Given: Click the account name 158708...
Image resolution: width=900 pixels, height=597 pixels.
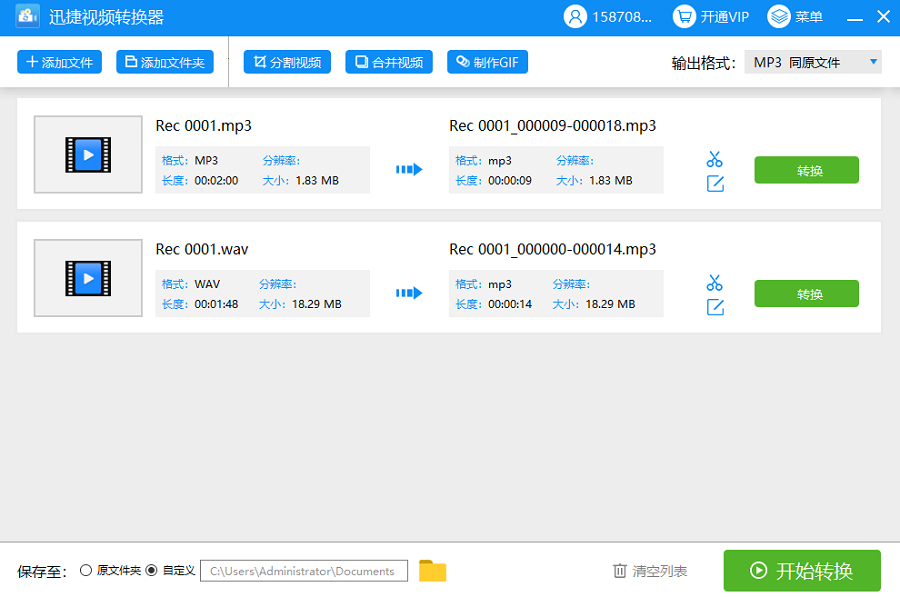Looking at the screenshot, I should (x=622, y=17).
